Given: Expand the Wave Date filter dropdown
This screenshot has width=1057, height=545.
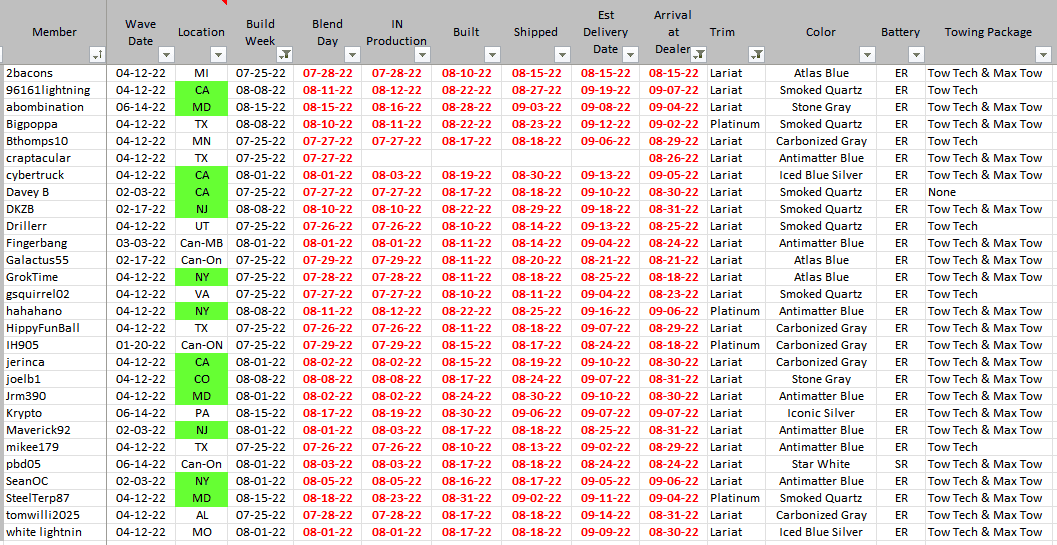Looking at the screenshot, I should tap(166, 54).
